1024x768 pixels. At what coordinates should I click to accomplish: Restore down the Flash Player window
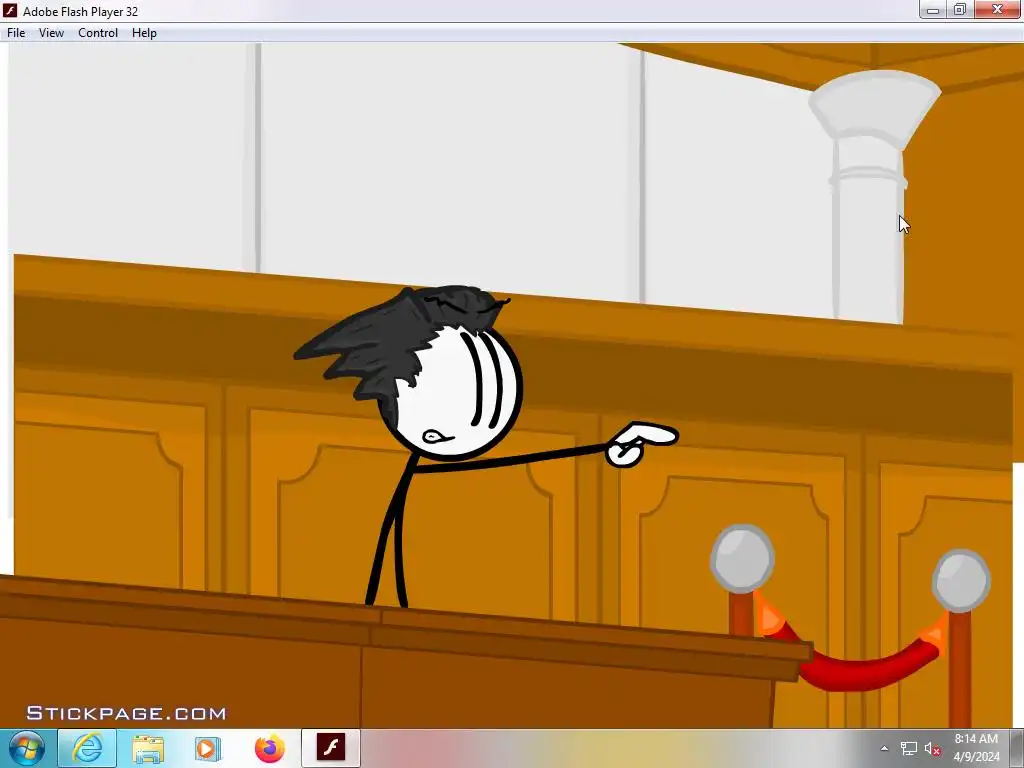[959, 10]
